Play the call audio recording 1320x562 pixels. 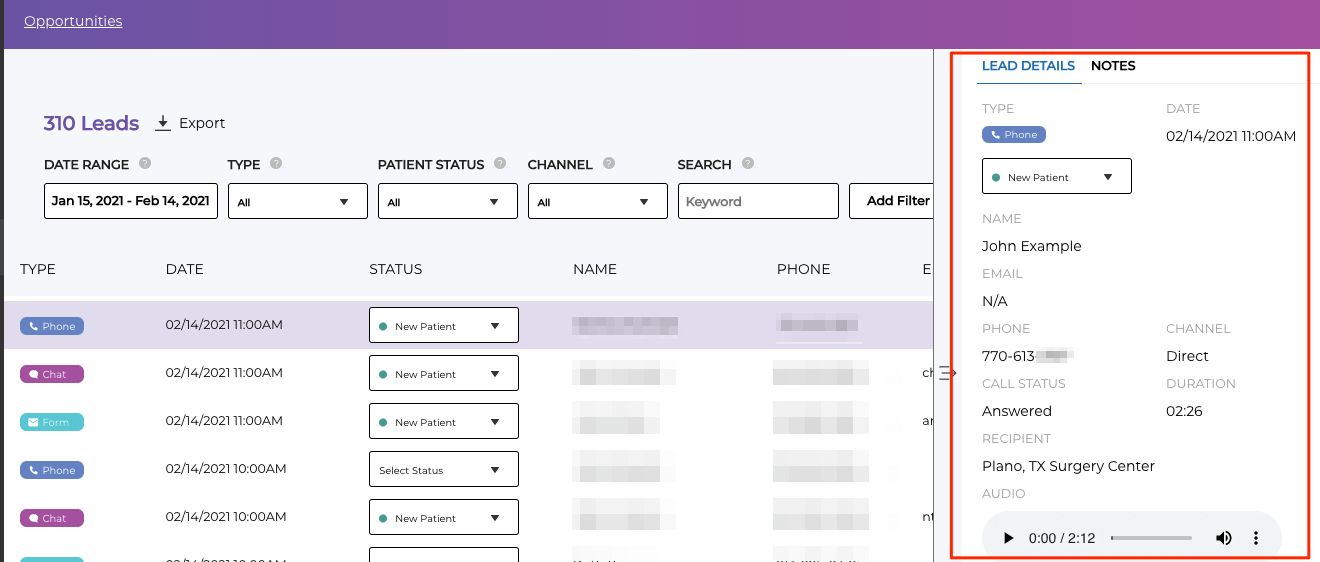point(1008,538)
